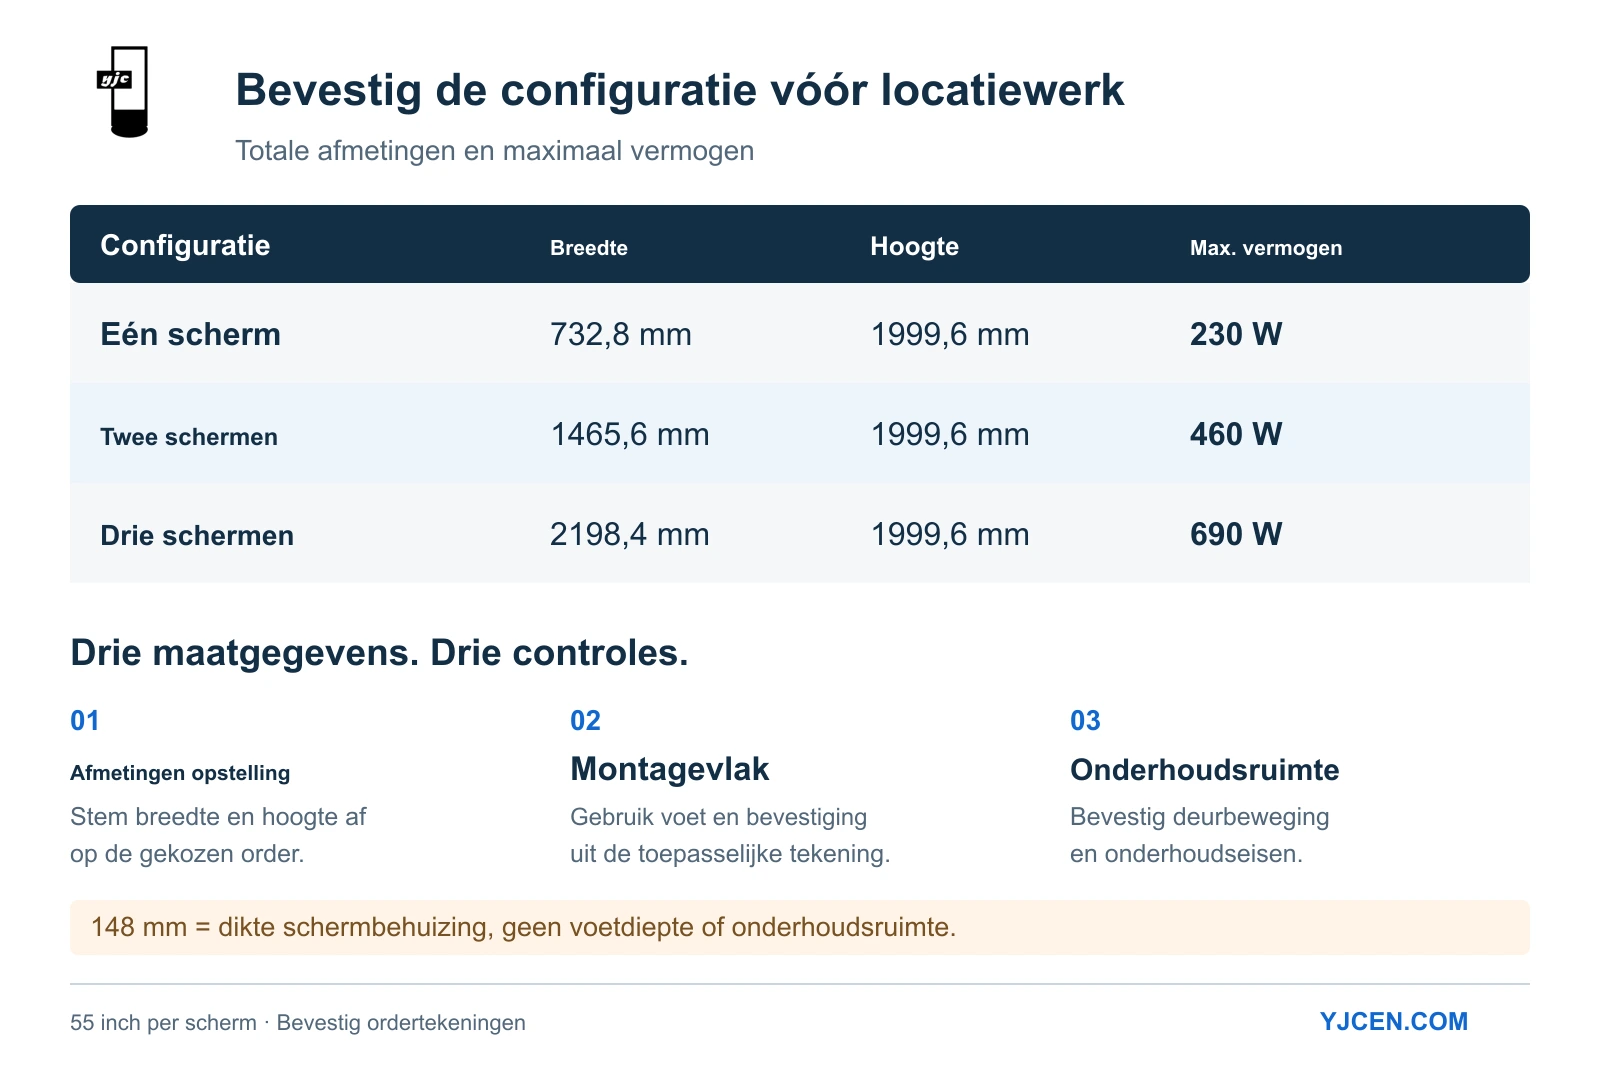The image size is (1600, 1066).
Task: Click the 'Onderhoudsruimte' title
Action: tap(1205, 770)
